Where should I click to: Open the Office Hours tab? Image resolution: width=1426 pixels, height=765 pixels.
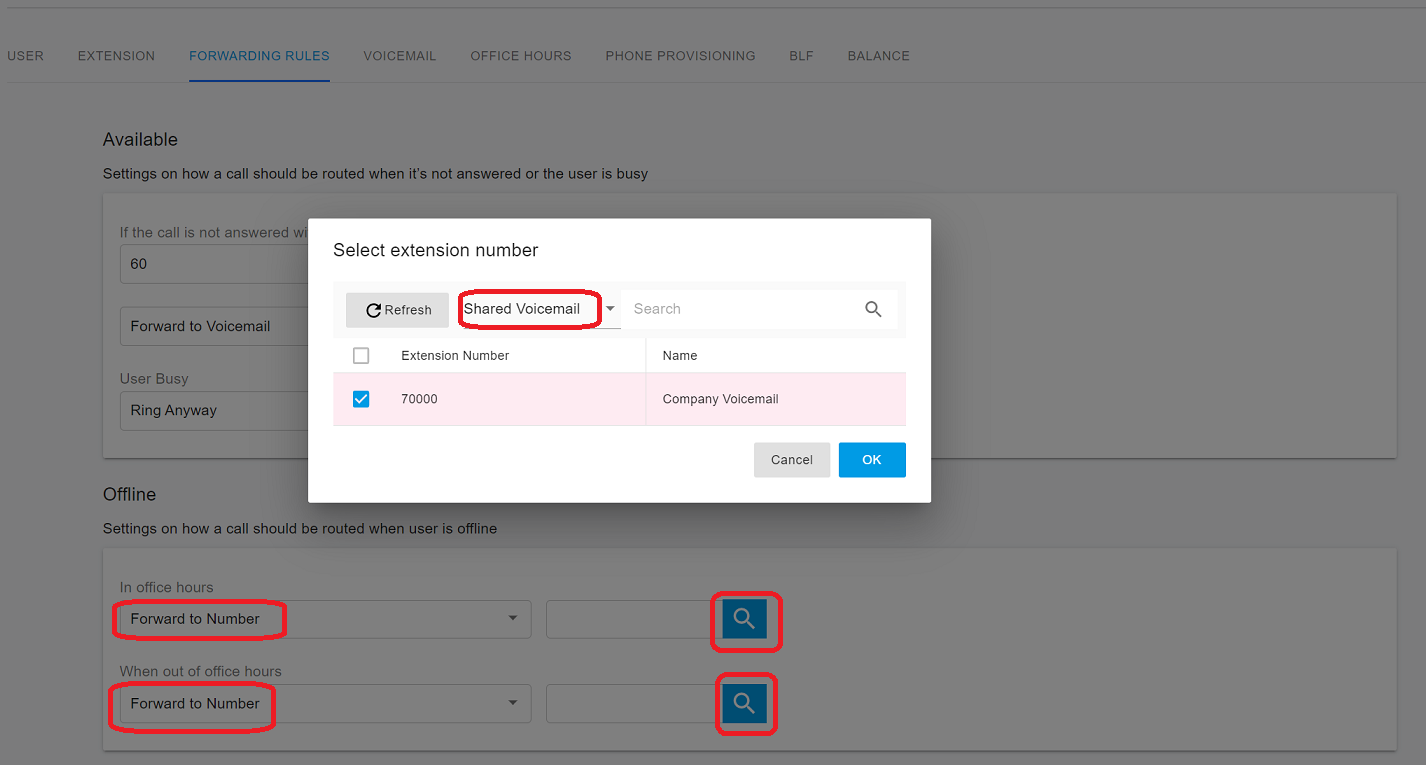point(521,56)
